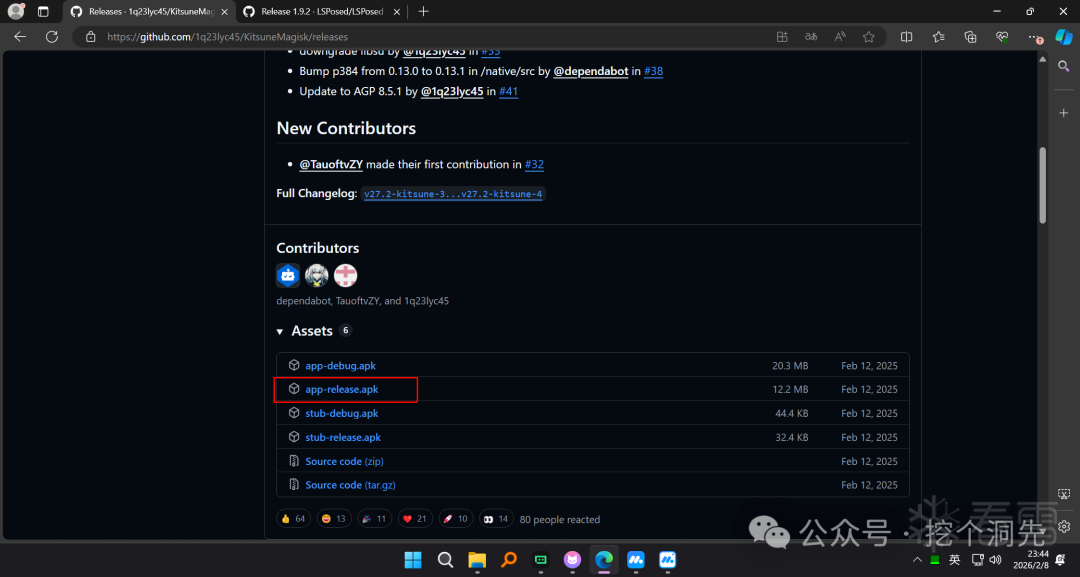Viewport: 1080px width, 577px height.
Task: Launch Copilot from the toolbar
Action: click(1064, 36)
